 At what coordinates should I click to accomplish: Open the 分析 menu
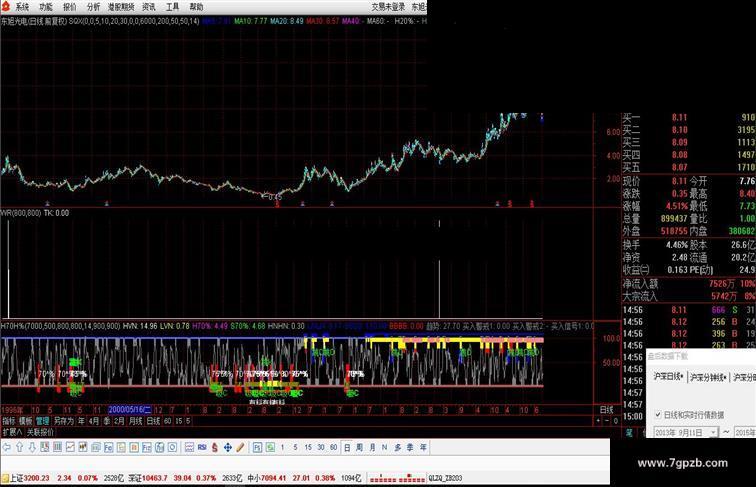(x=94, y=7)
